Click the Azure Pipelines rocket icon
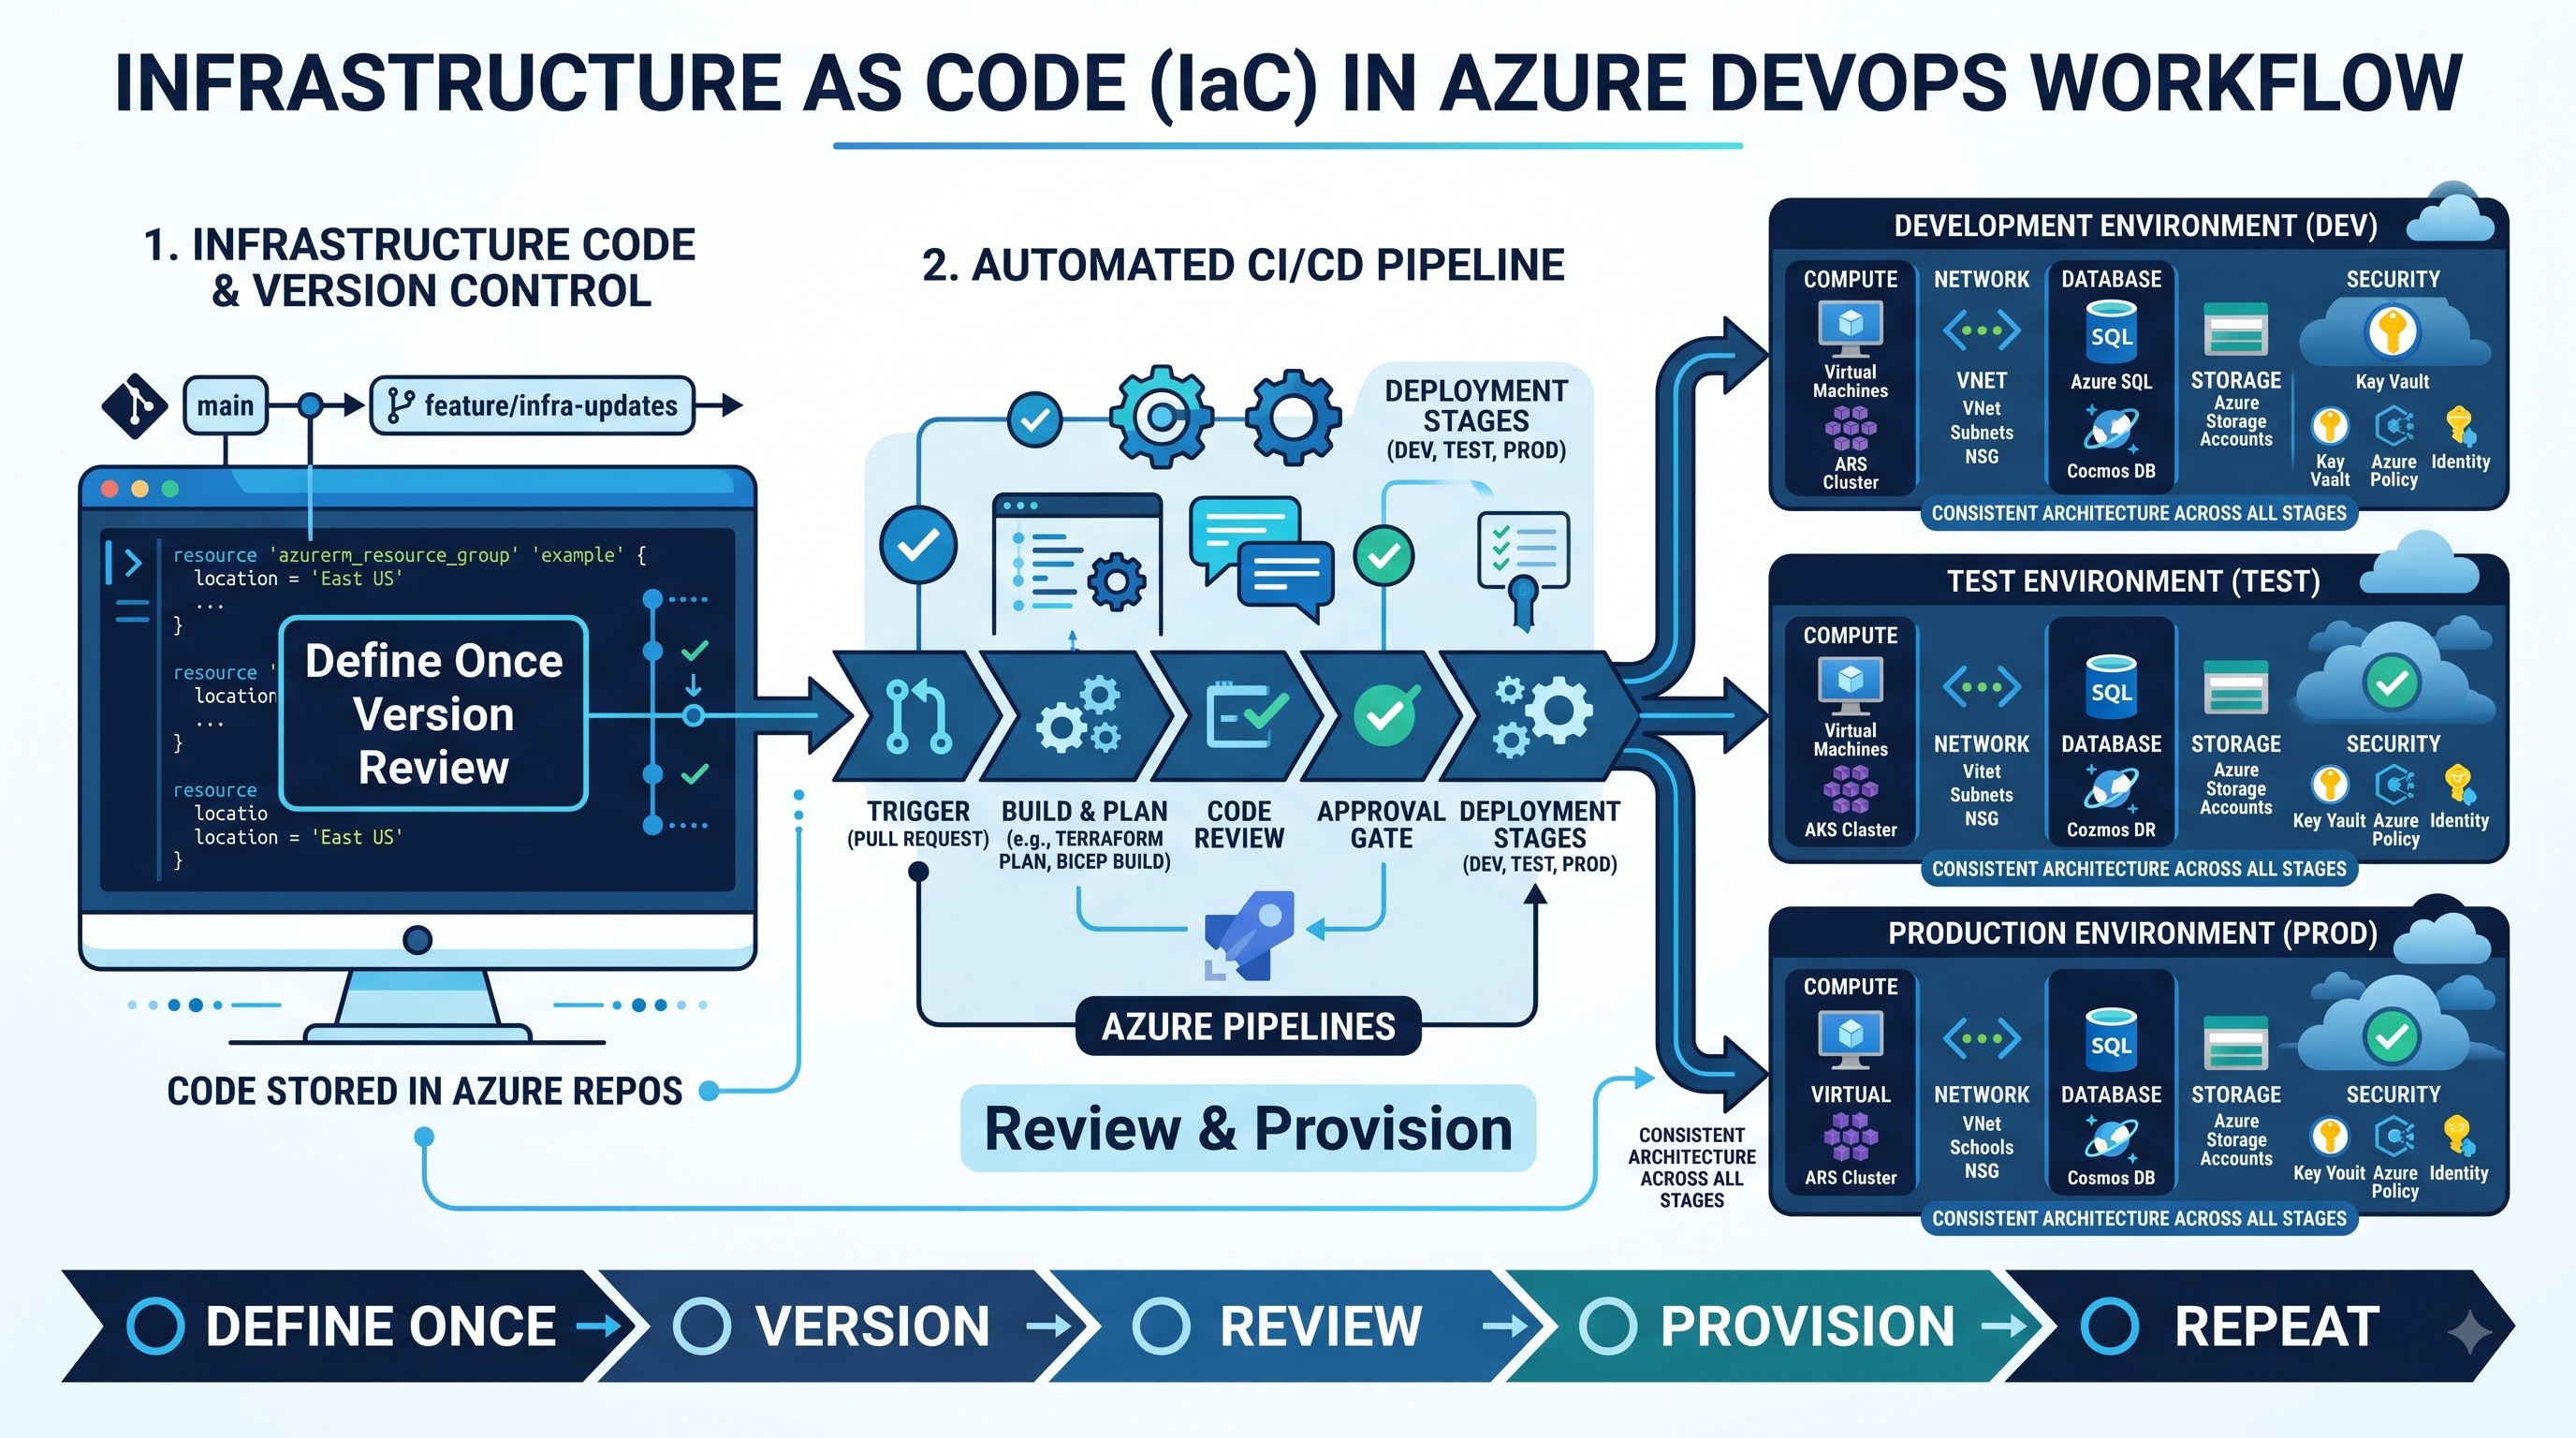Image resolution: width=2576 pixels, height=1438 pixels. point(1250,936)
